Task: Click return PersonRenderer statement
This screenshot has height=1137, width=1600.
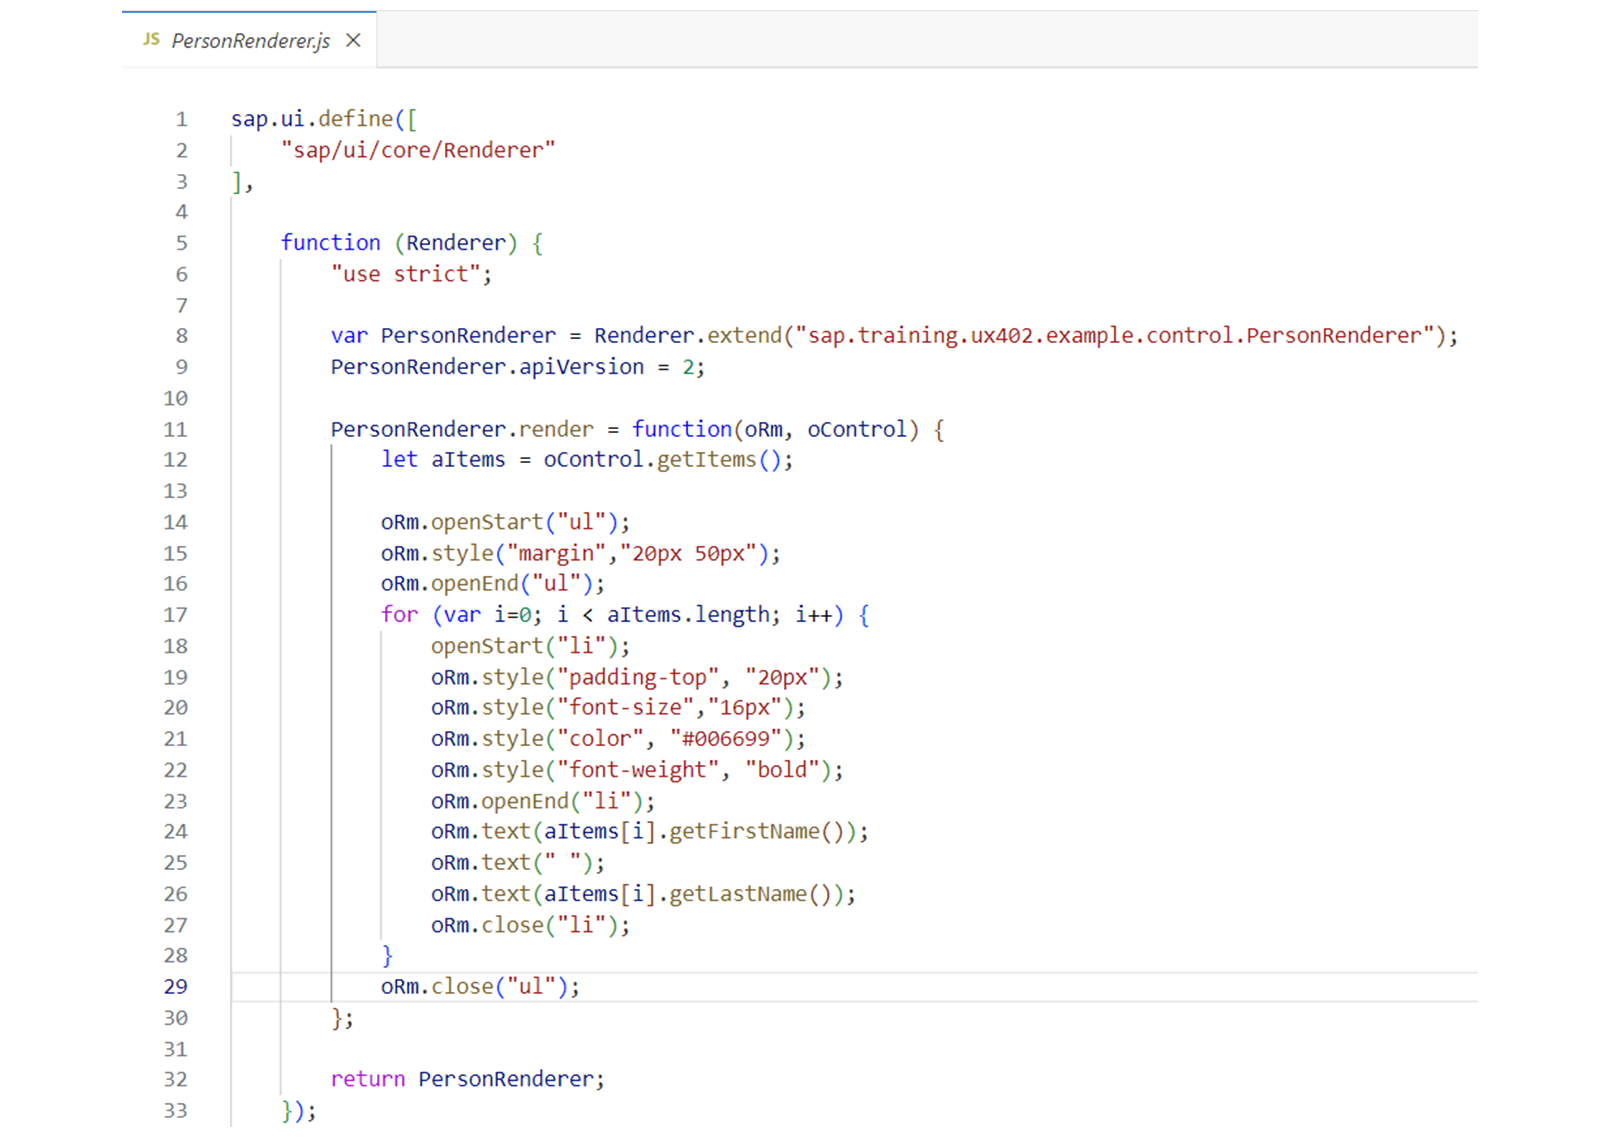Action: coord(468,1079)
